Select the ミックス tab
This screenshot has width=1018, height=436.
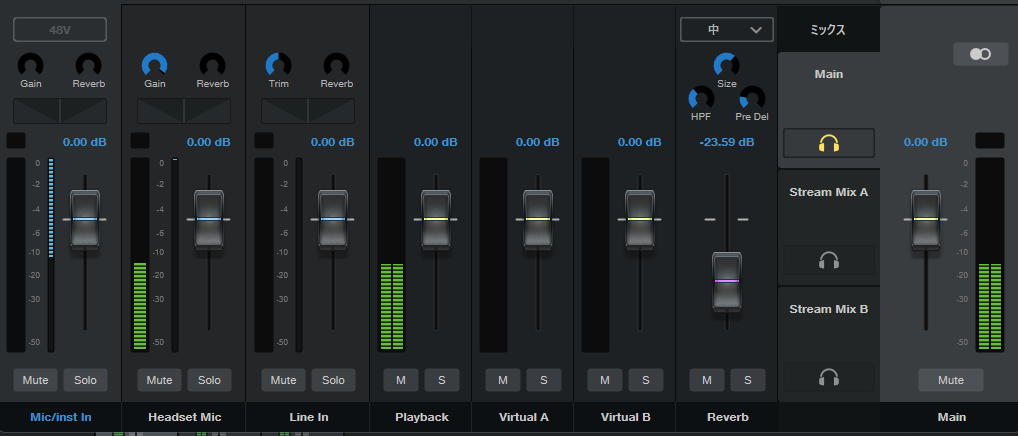828,30
